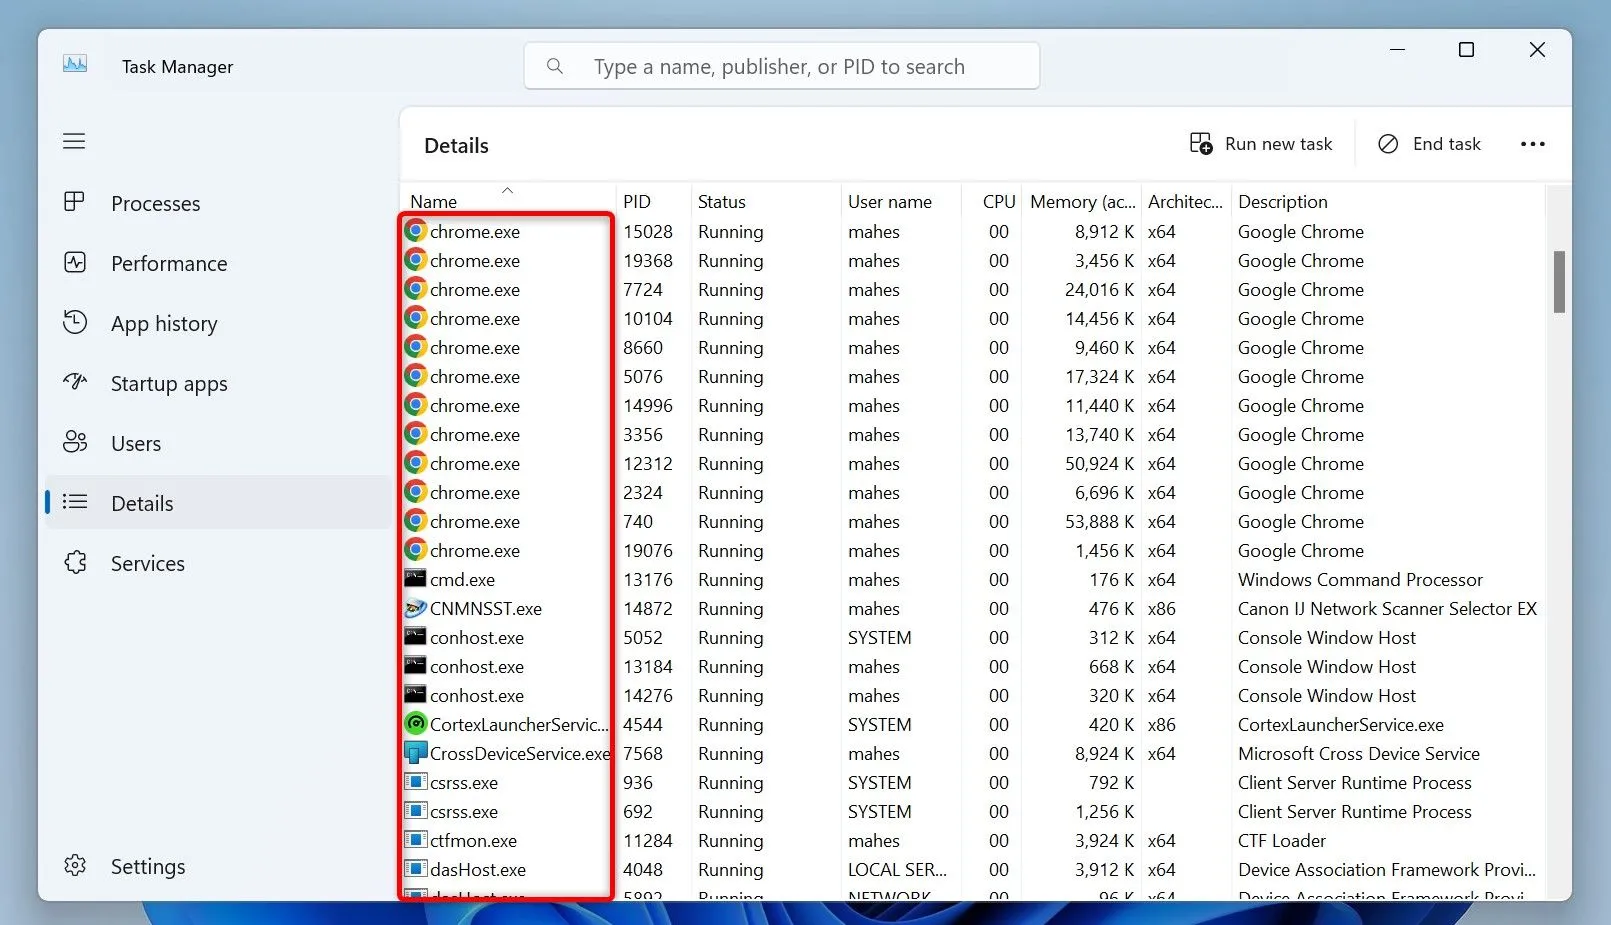Click the Run new task button
Screen dimensions: 1611x925
pyautogui.click(x=1261, y=143)
